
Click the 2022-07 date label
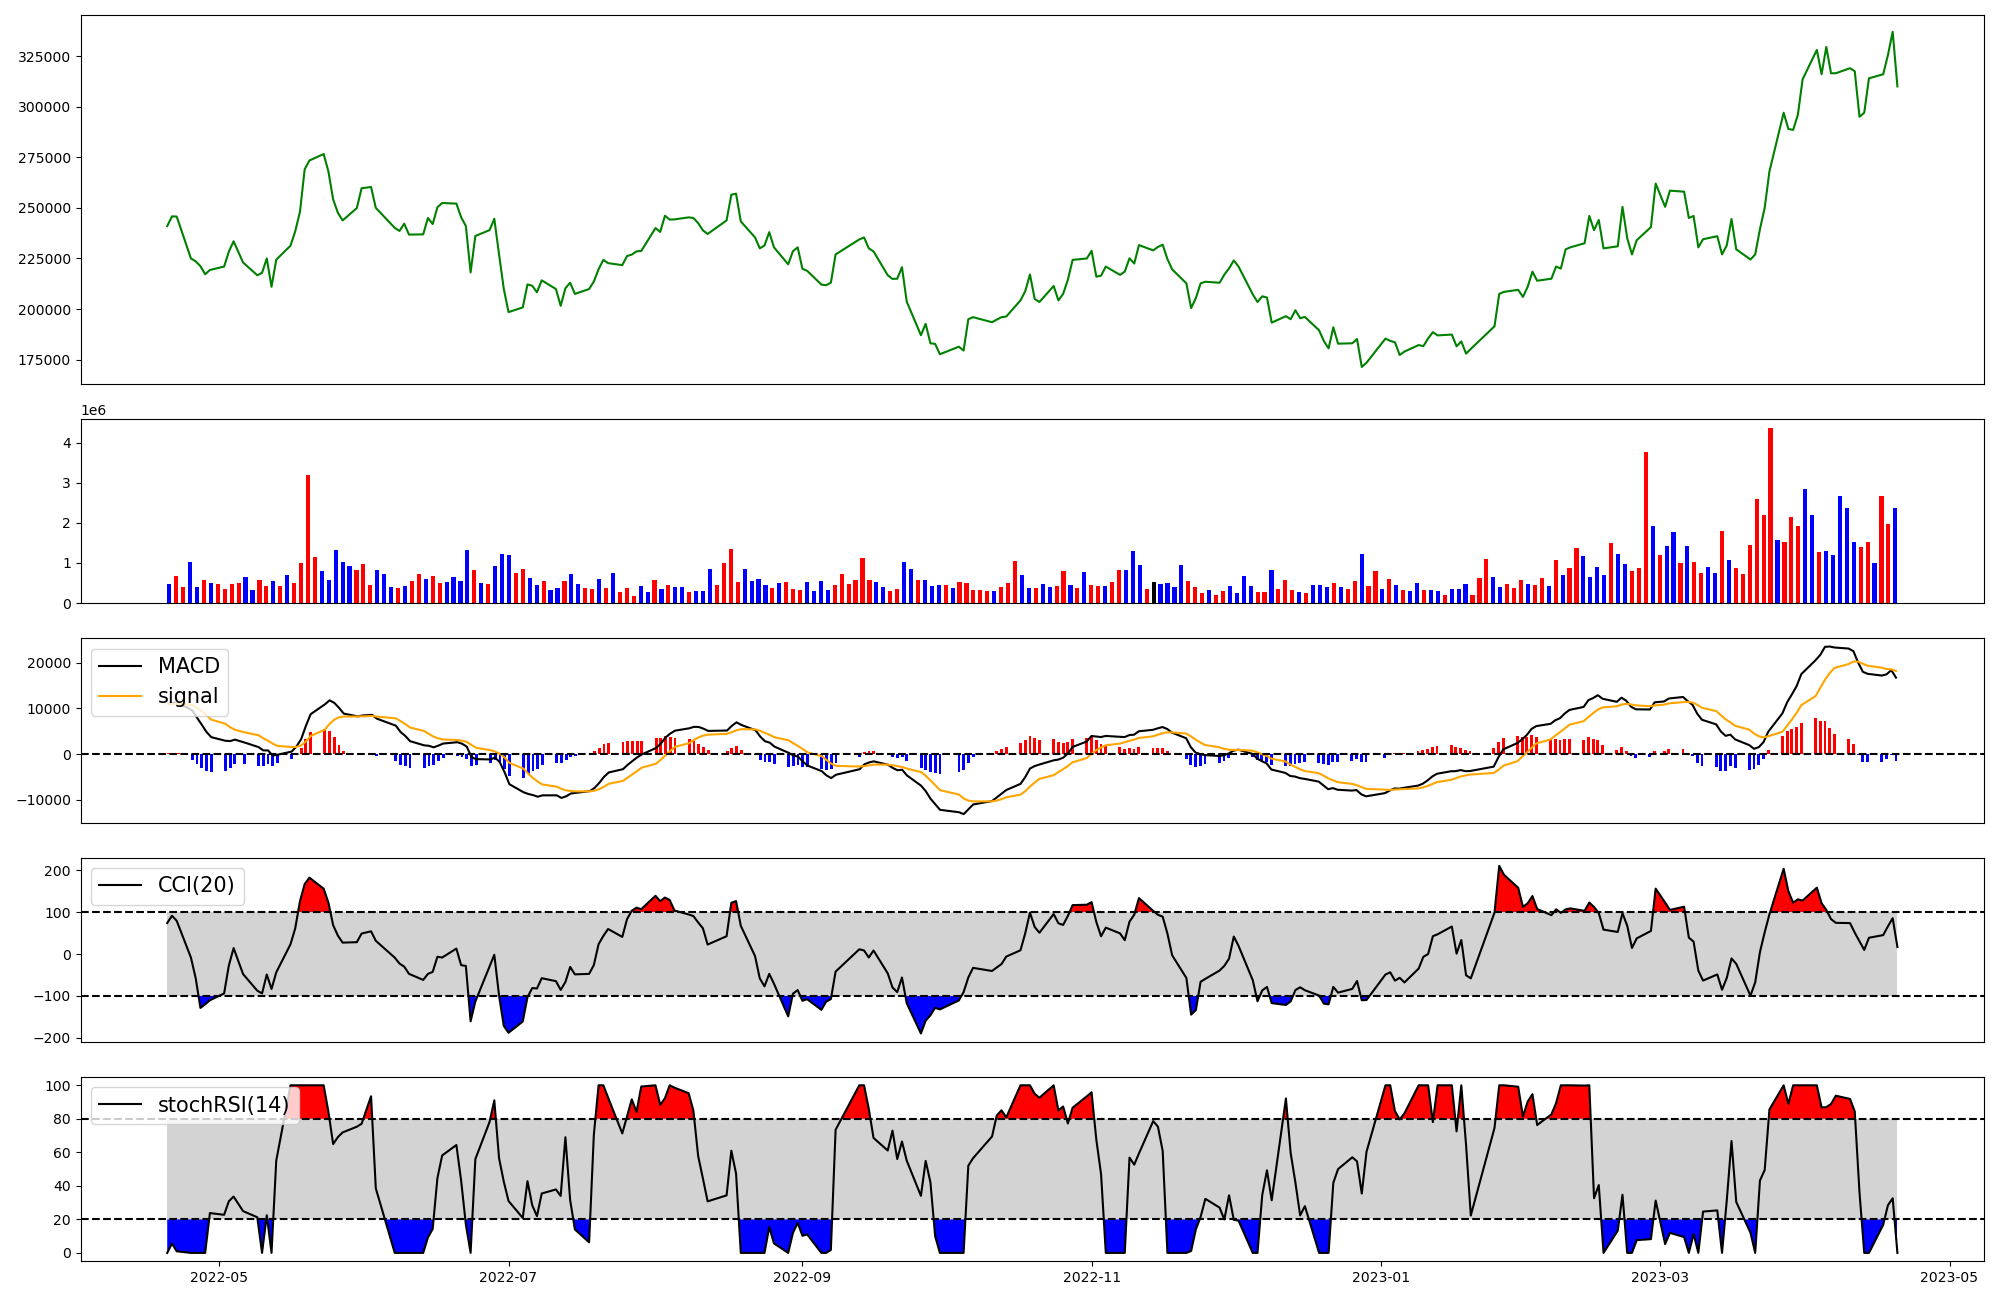(509, 1277)
